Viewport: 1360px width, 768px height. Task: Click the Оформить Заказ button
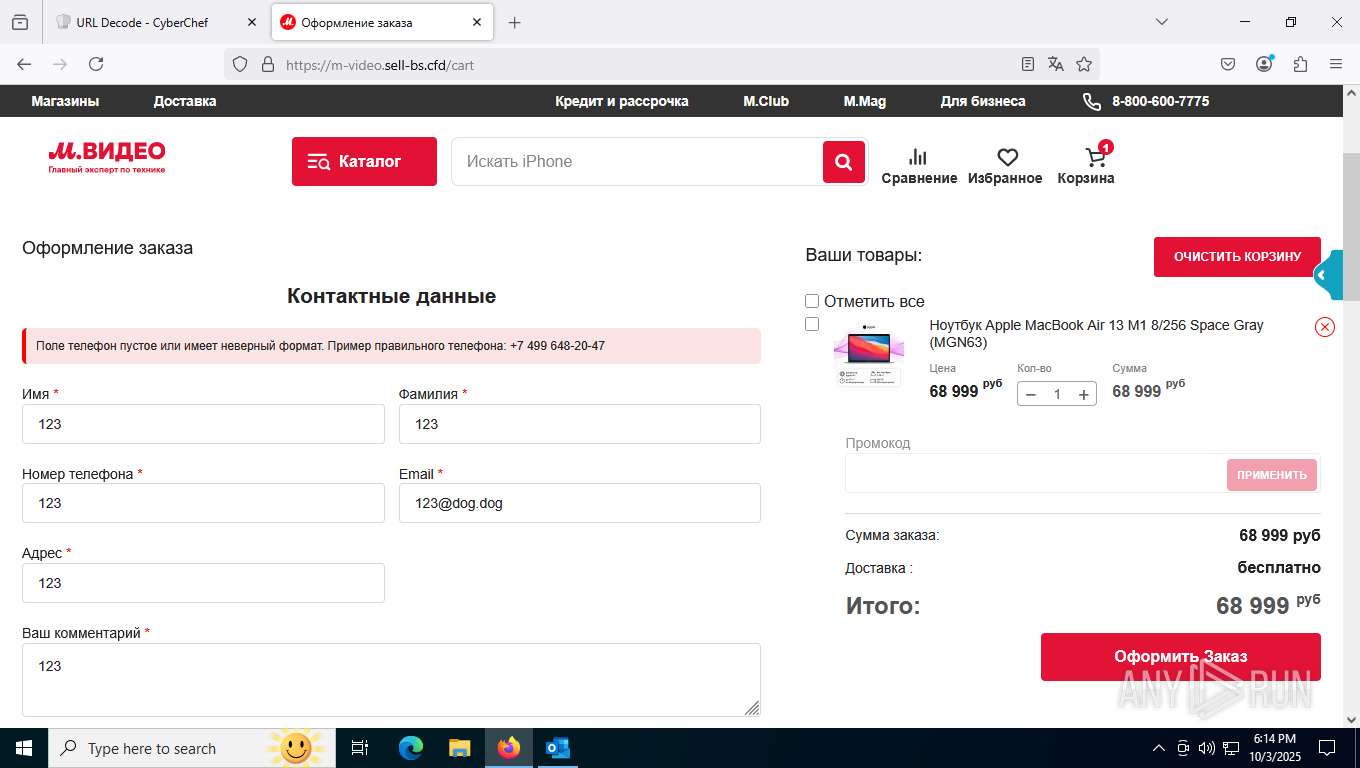point(1181,657)
